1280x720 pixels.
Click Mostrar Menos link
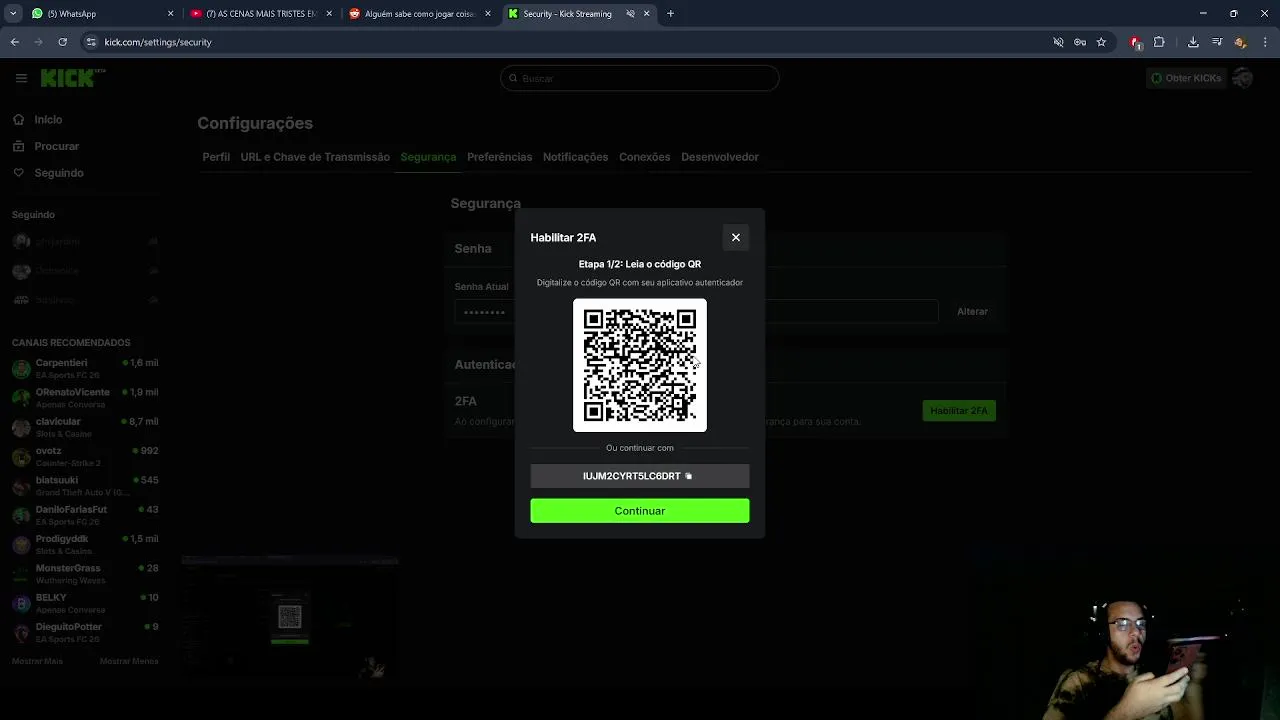point(129,661)
